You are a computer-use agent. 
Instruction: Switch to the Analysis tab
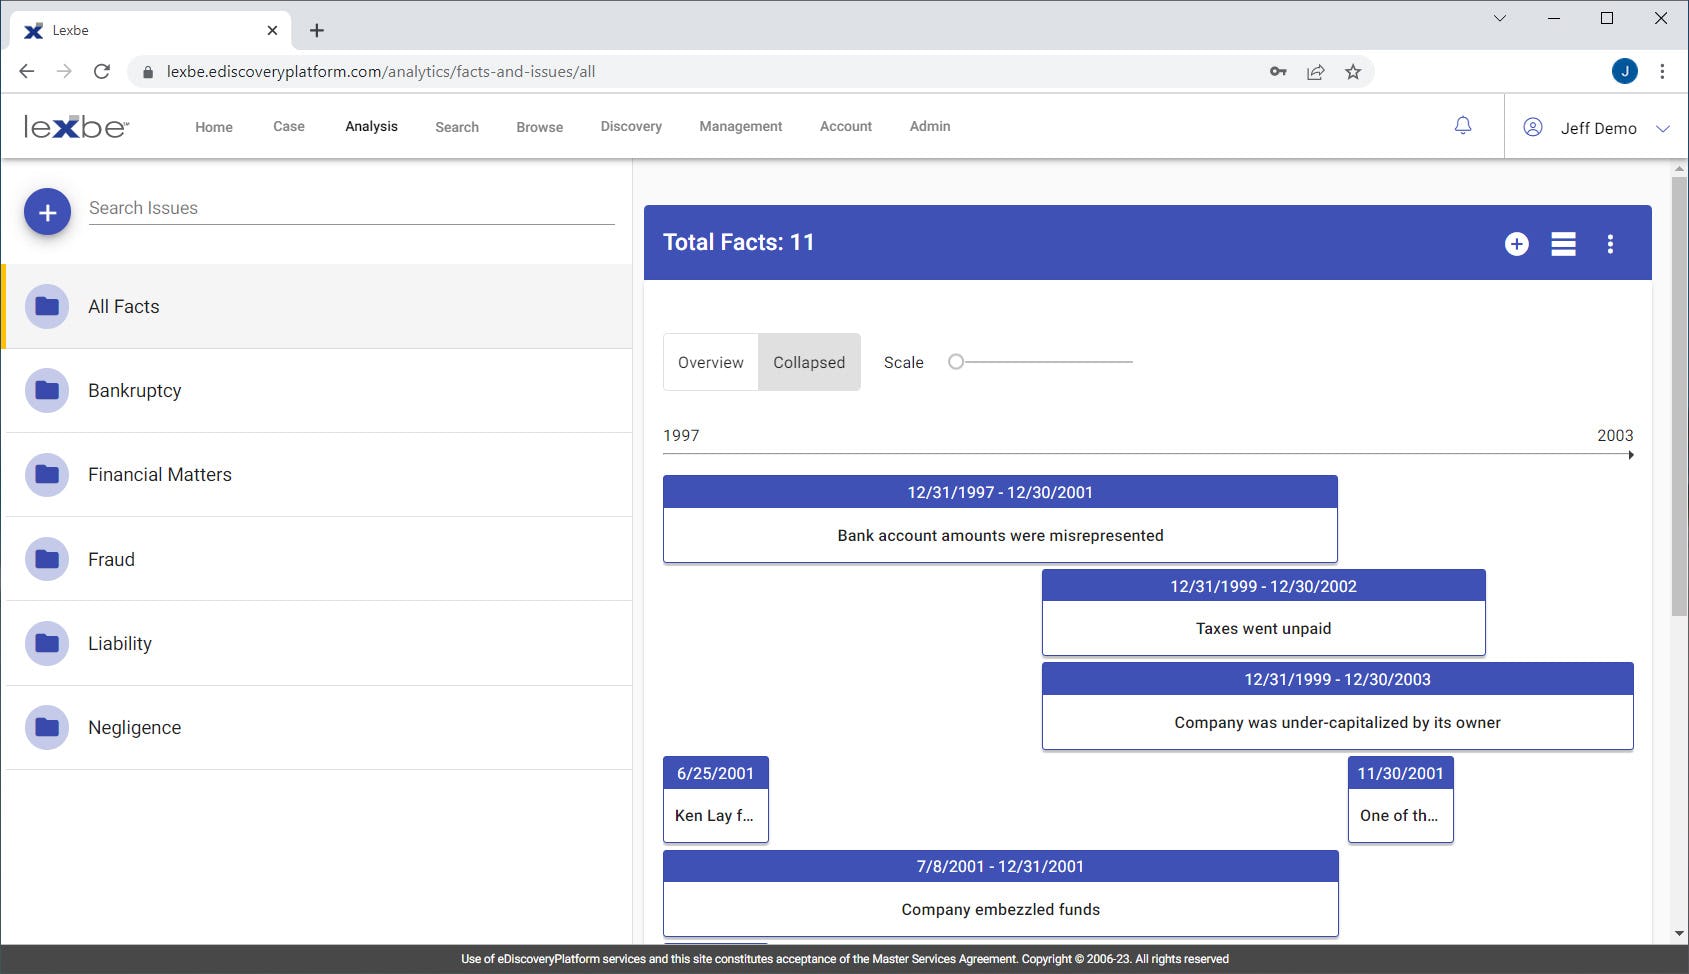tap(371, 126)
